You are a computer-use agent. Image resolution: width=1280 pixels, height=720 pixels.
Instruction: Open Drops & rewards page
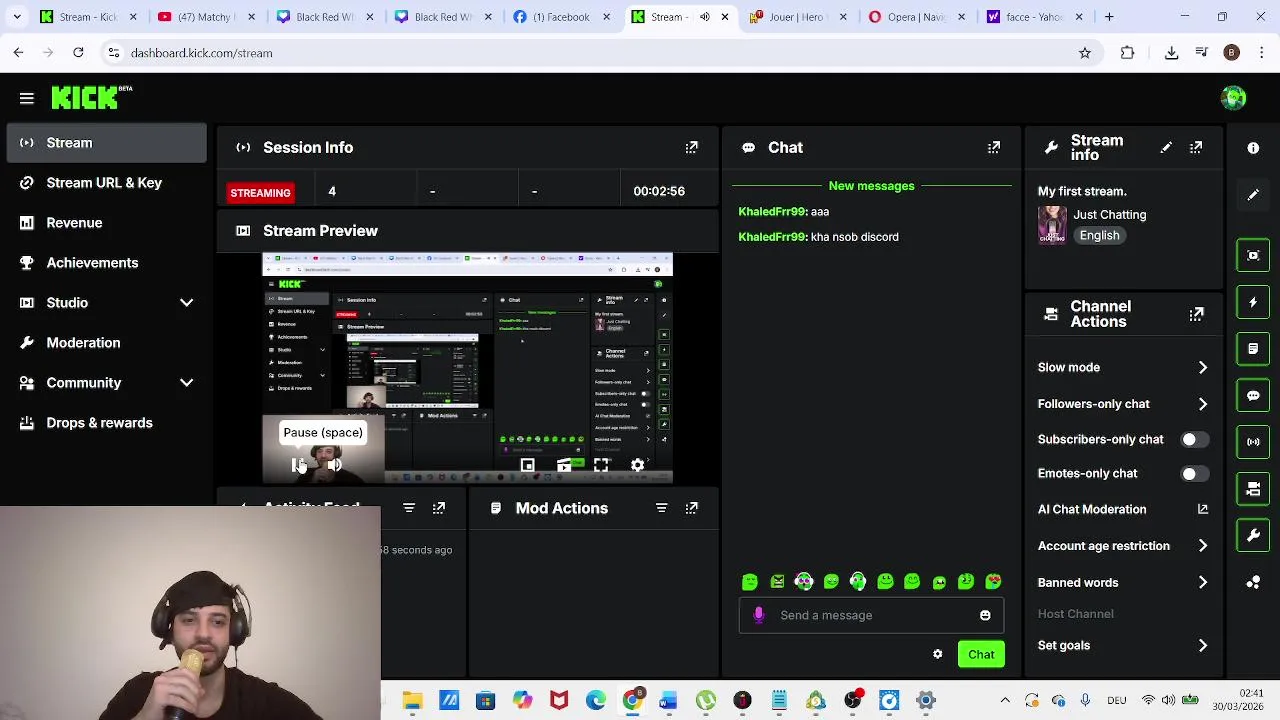coord(106,423)
